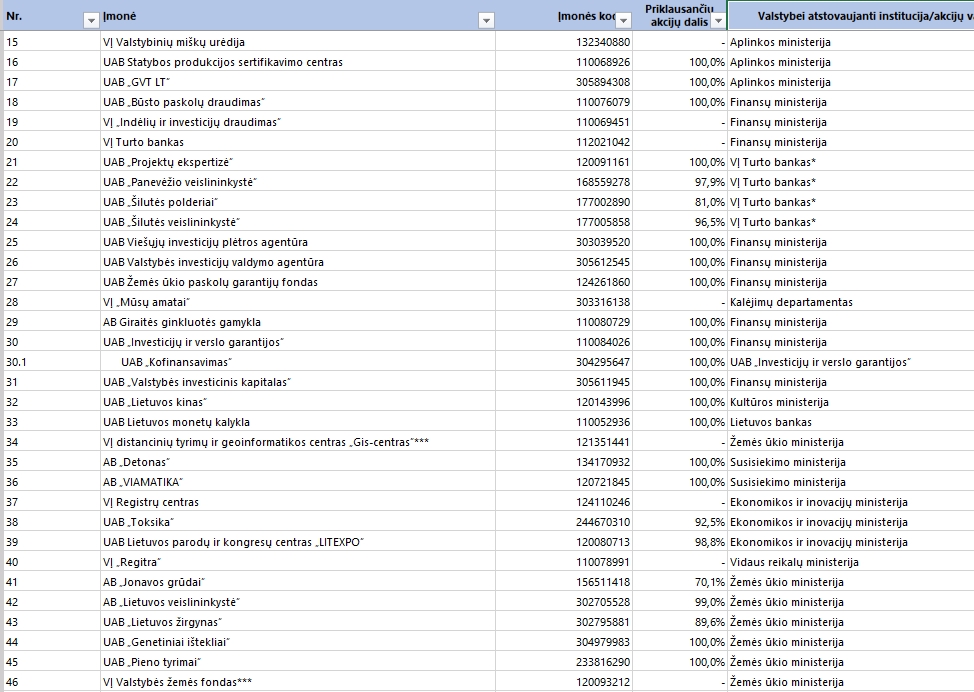Select the VĮ Turto bankas company cell

tap(143, 142)
